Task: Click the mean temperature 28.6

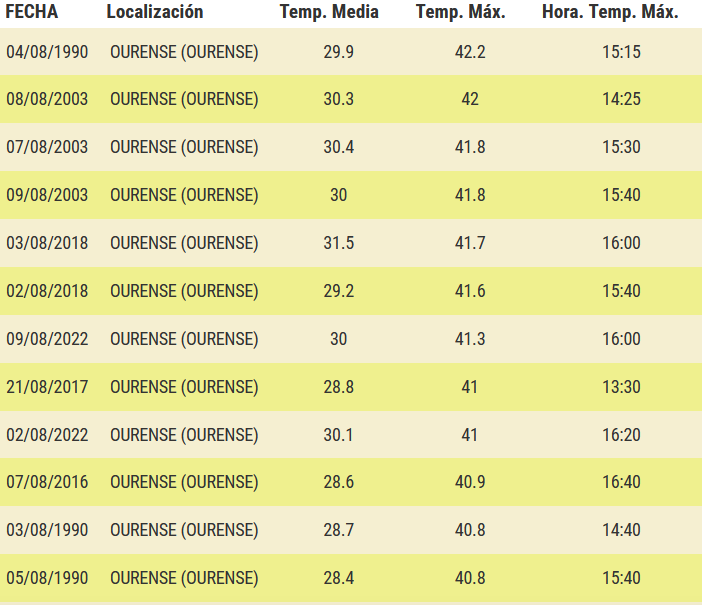Action: coord(339,482)
